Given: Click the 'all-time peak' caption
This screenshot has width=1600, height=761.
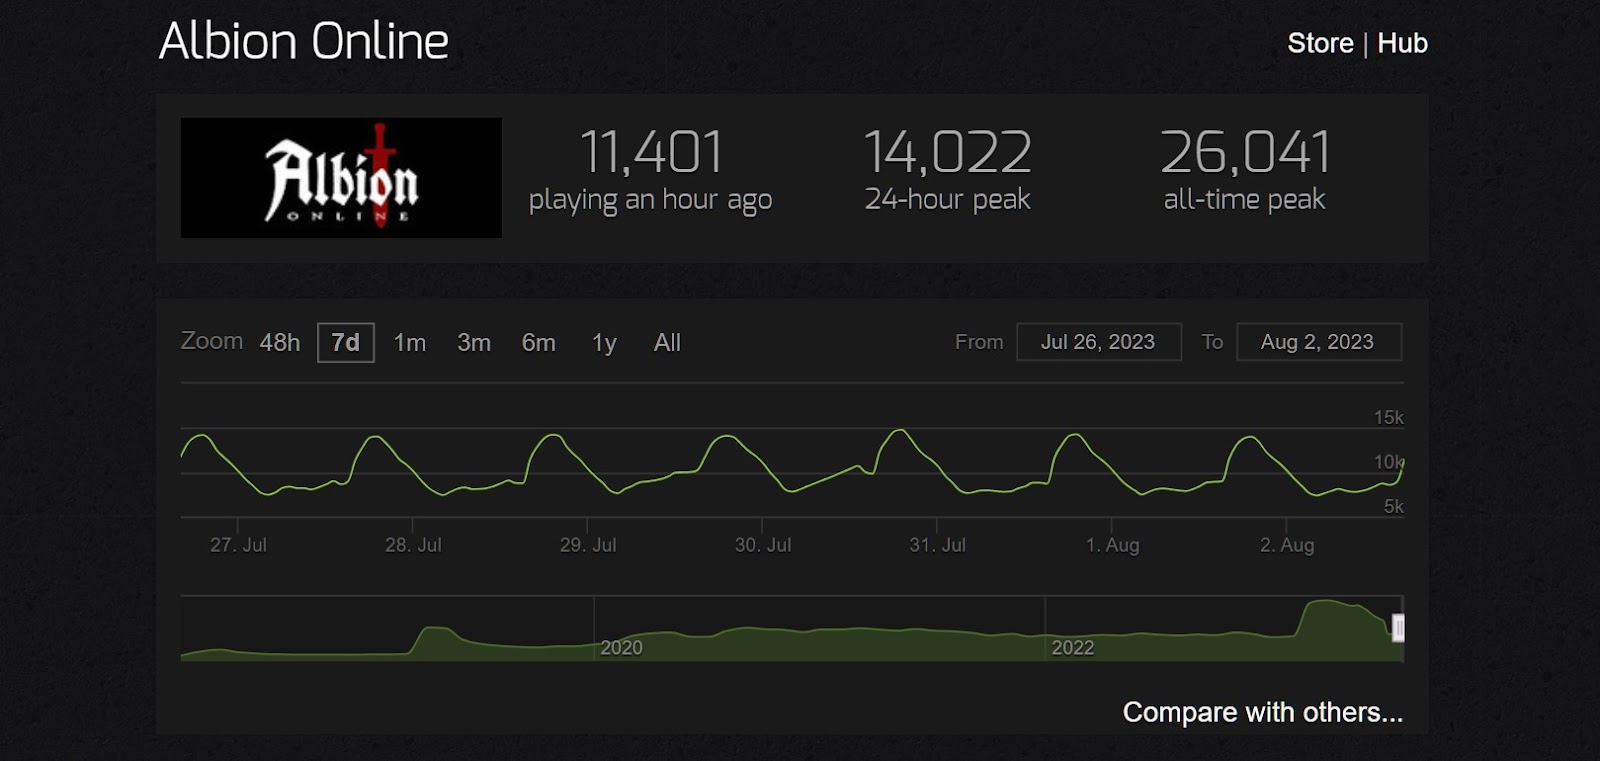Looking at the screenshot, I should pyautogui.click(x=1244, y=199).
